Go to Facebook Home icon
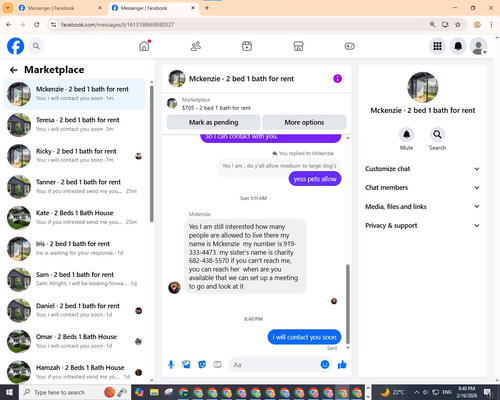500x400 pixels. (144, 46)
